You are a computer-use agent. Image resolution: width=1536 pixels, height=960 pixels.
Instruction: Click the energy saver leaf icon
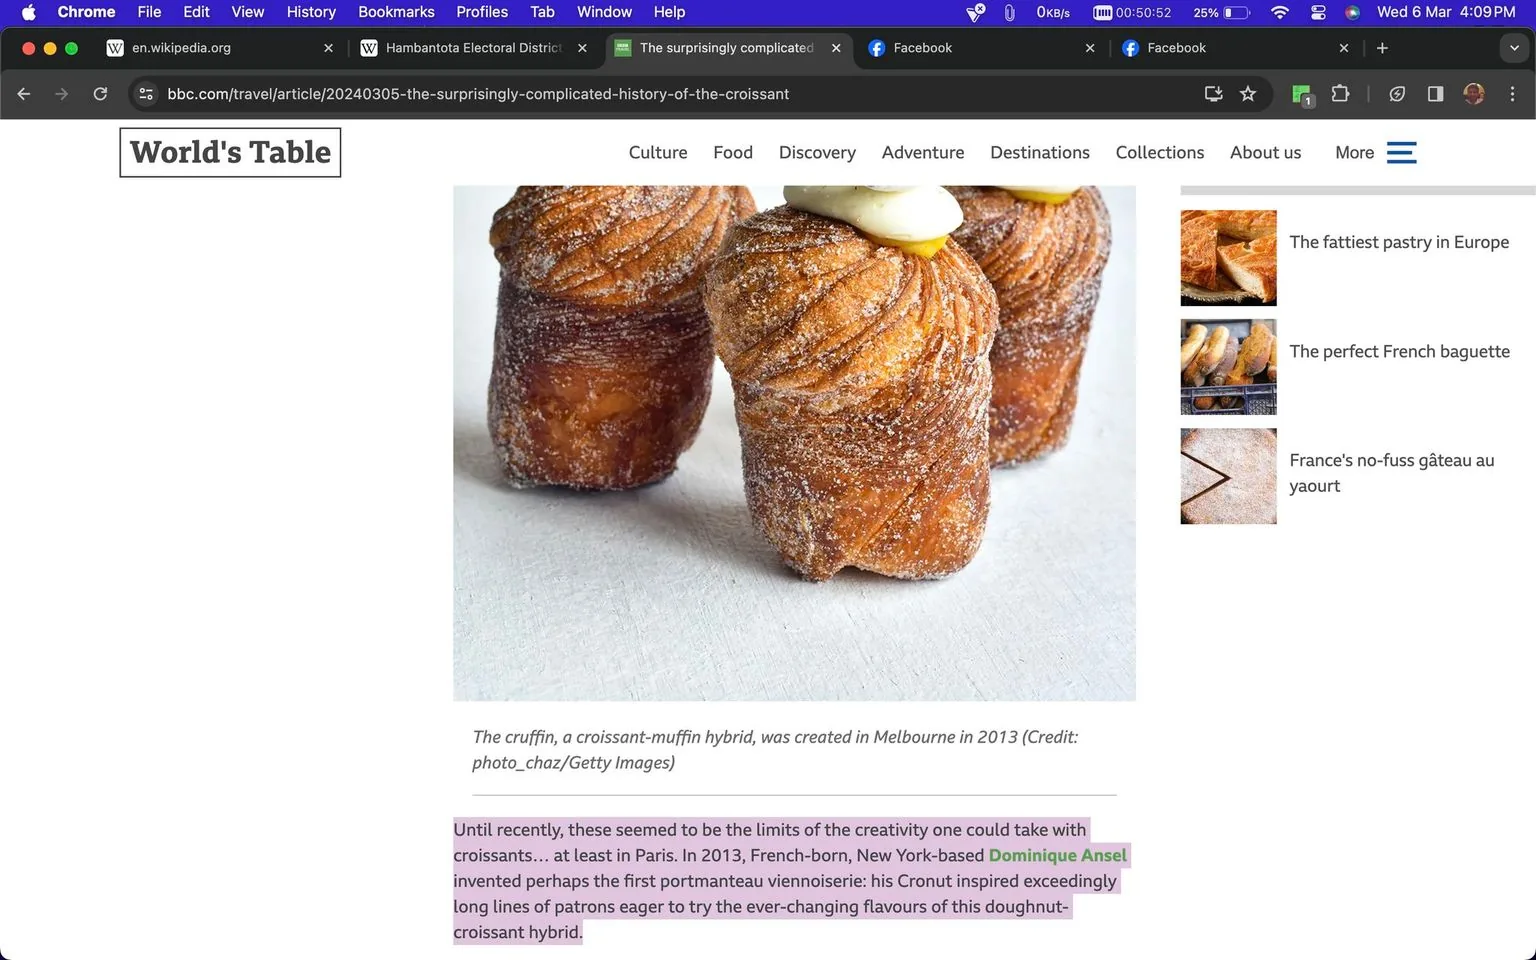(1397, 93)
